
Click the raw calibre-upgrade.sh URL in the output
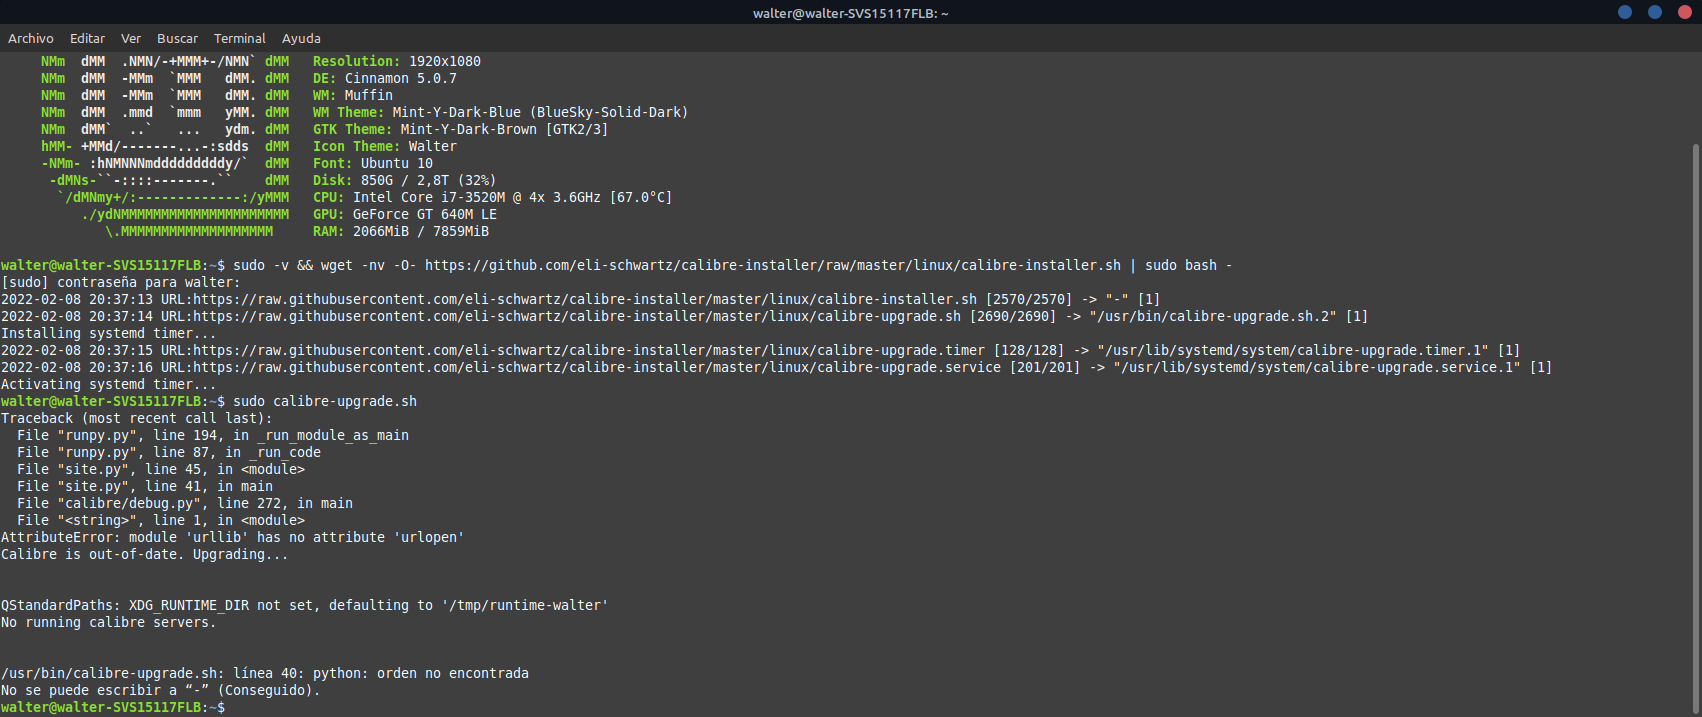[577, 316]
